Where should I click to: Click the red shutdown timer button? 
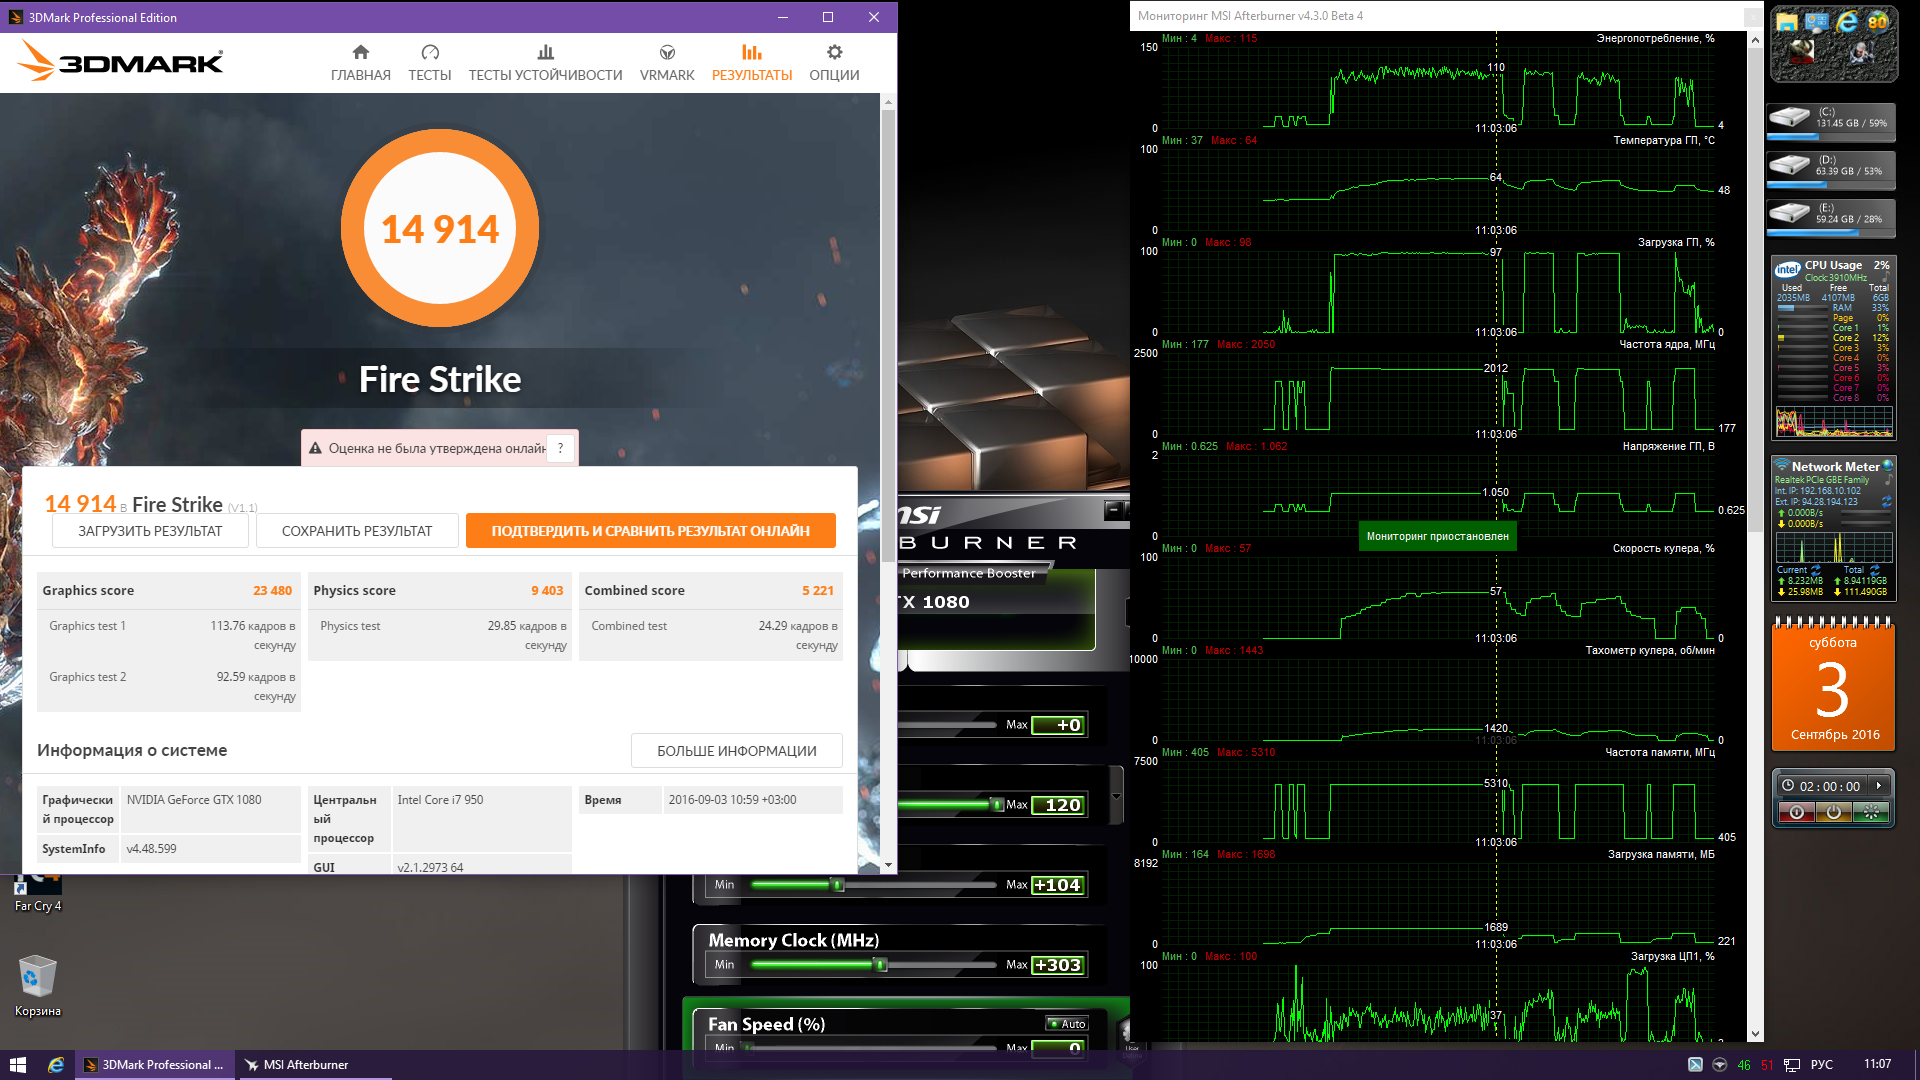pos(1797,813)
